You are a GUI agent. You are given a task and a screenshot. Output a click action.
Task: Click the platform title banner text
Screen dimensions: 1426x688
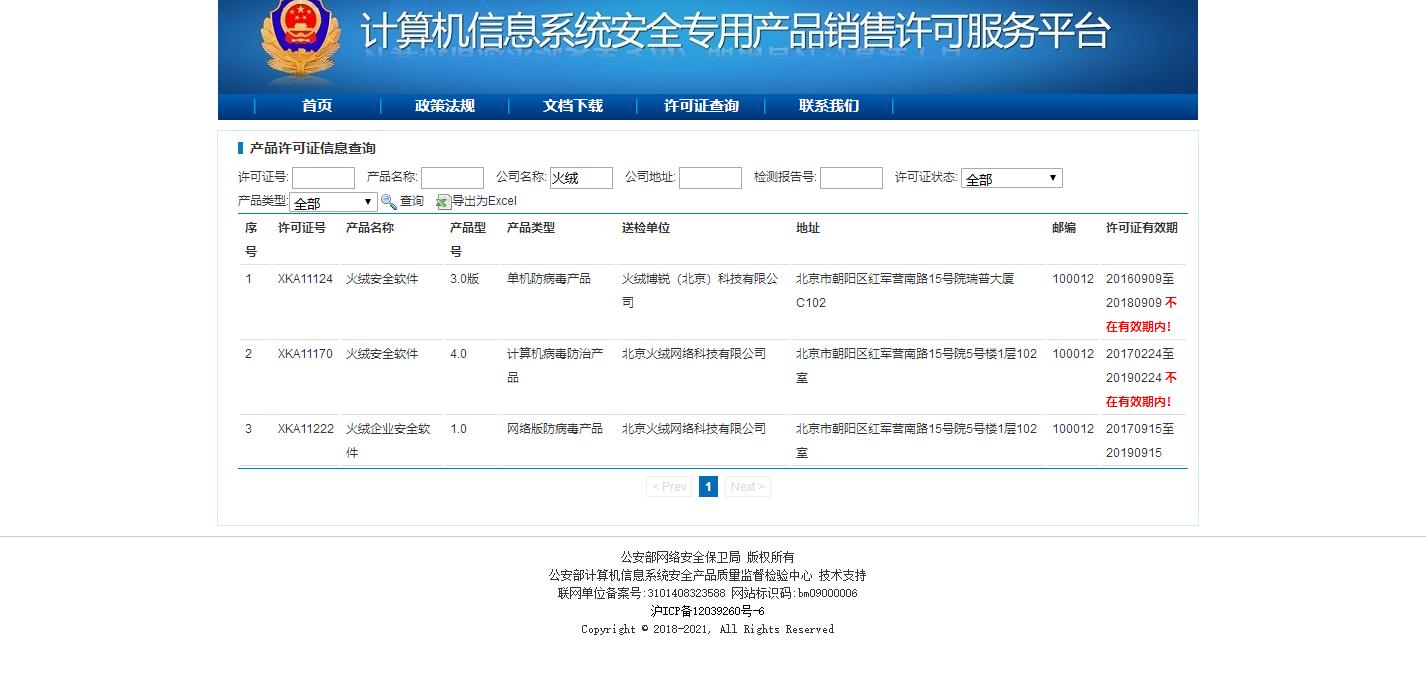coord(735,32)
